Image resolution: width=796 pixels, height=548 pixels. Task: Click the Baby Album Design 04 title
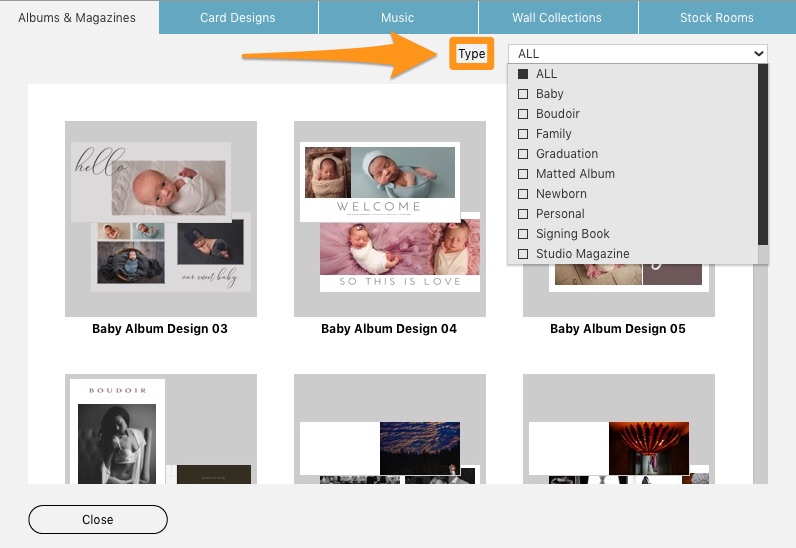pyautogui.click(x=389, y=329)
